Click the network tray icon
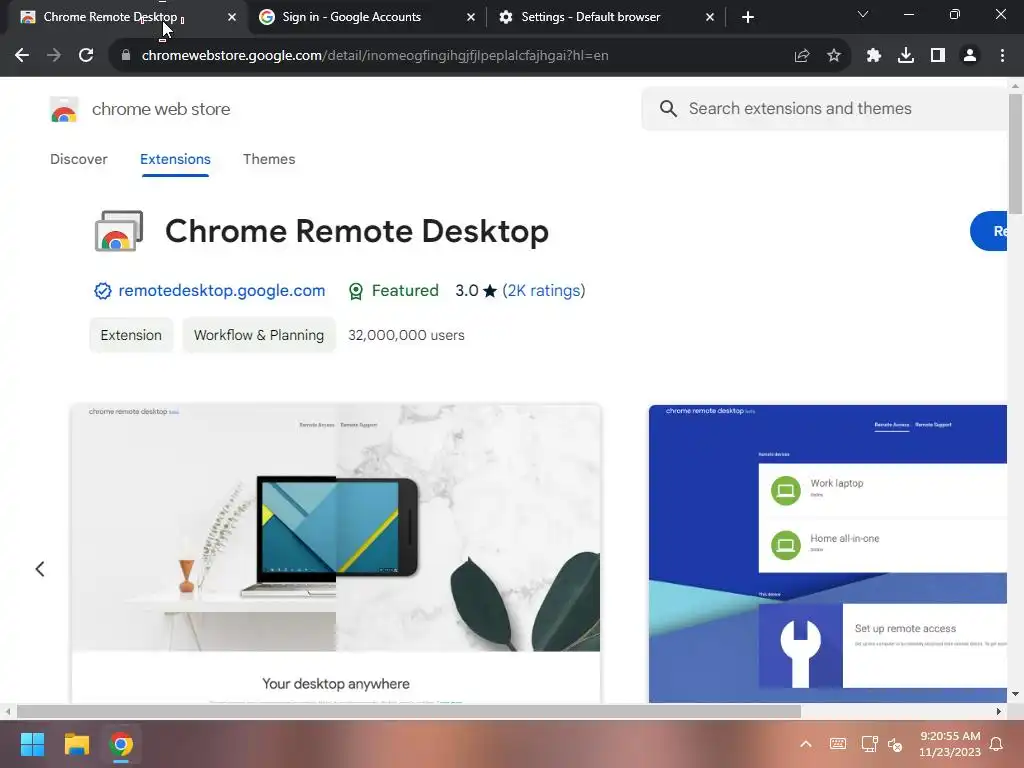The height and width of the screenshot is (768, 1024). 869,744
